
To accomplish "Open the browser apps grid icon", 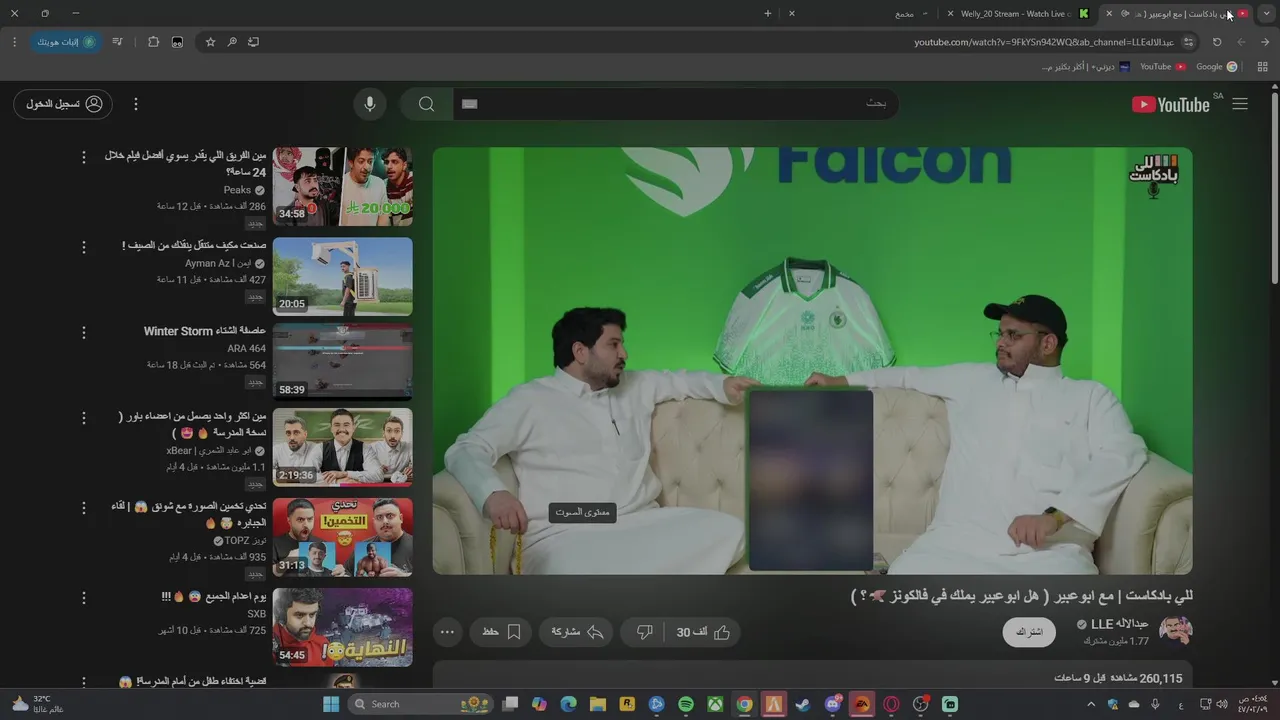I will (1263, 67).
